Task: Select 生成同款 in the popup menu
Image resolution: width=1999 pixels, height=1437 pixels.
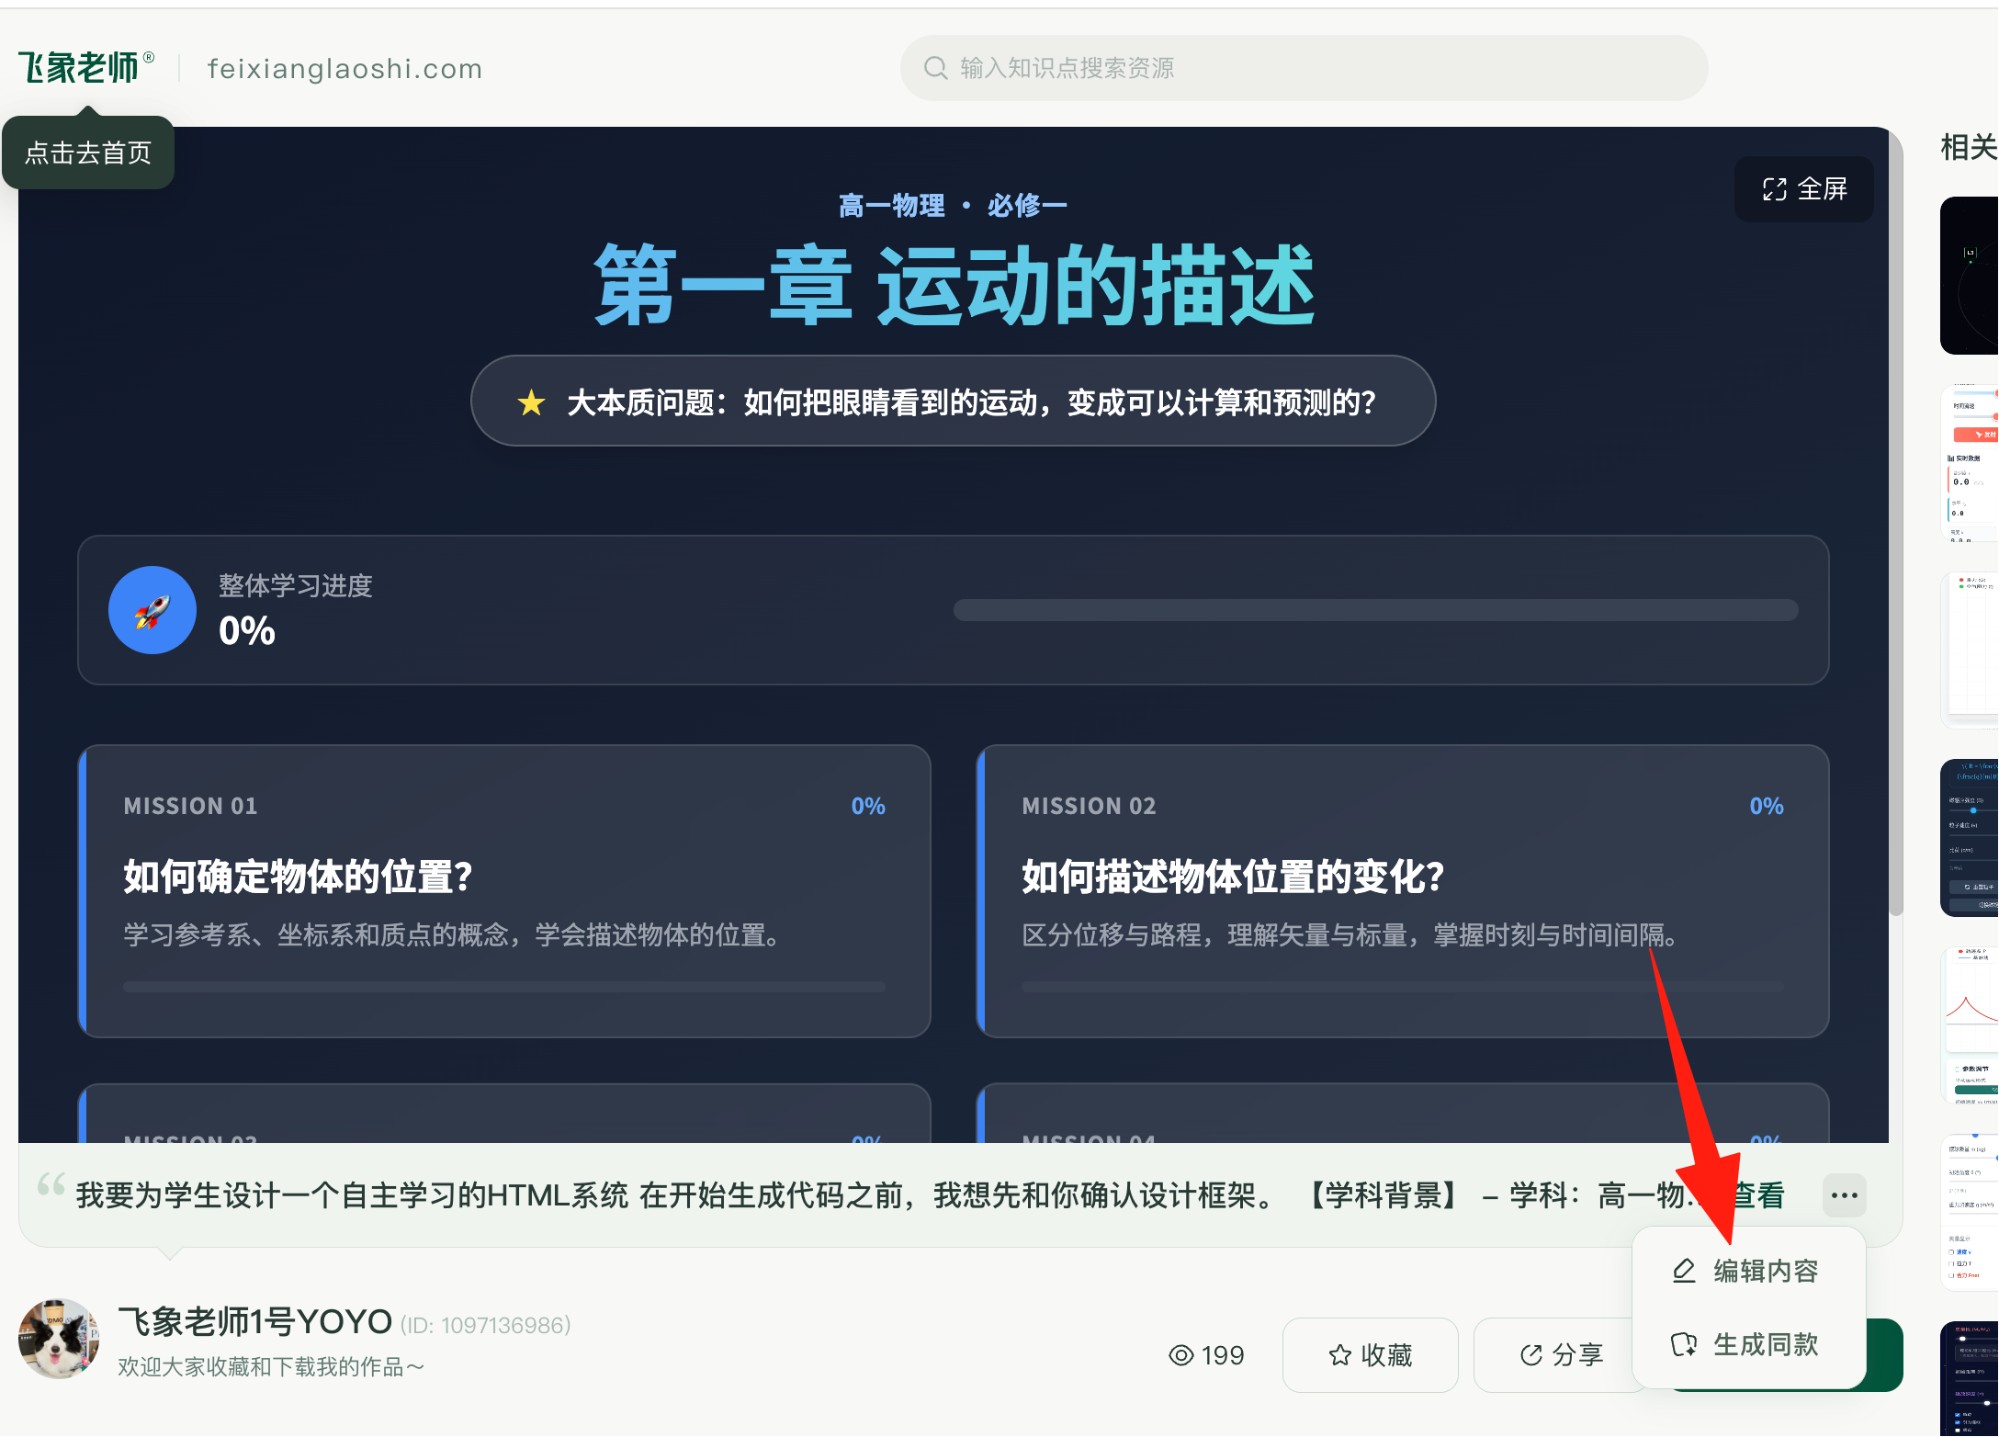Action: [1749, 1345]
